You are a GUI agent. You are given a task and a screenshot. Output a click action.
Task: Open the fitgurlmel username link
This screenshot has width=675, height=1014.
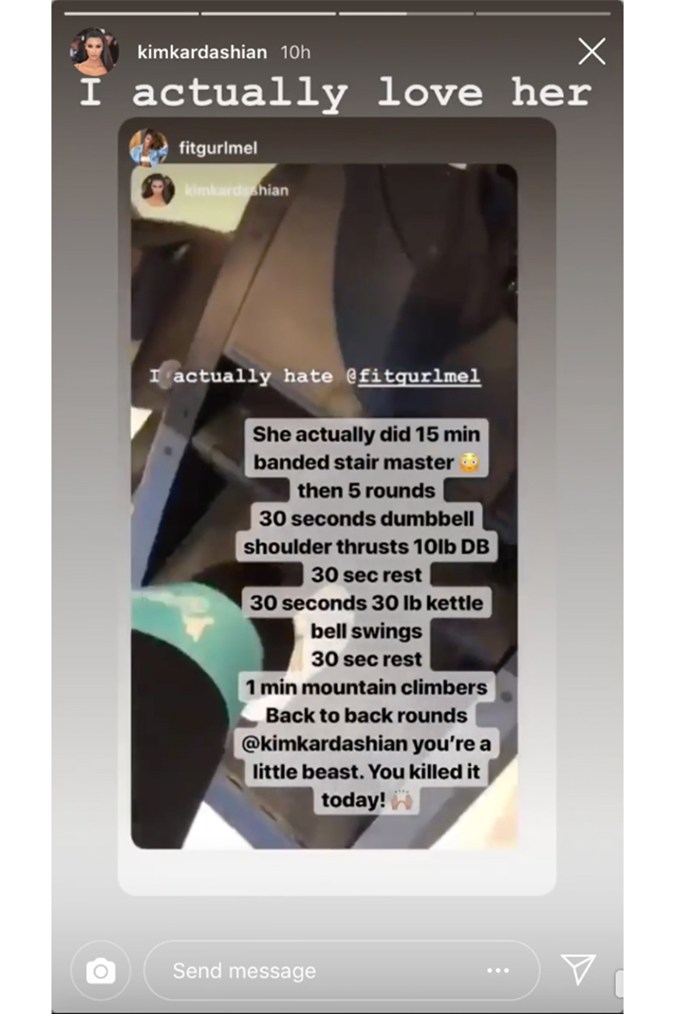pos(218,148)
